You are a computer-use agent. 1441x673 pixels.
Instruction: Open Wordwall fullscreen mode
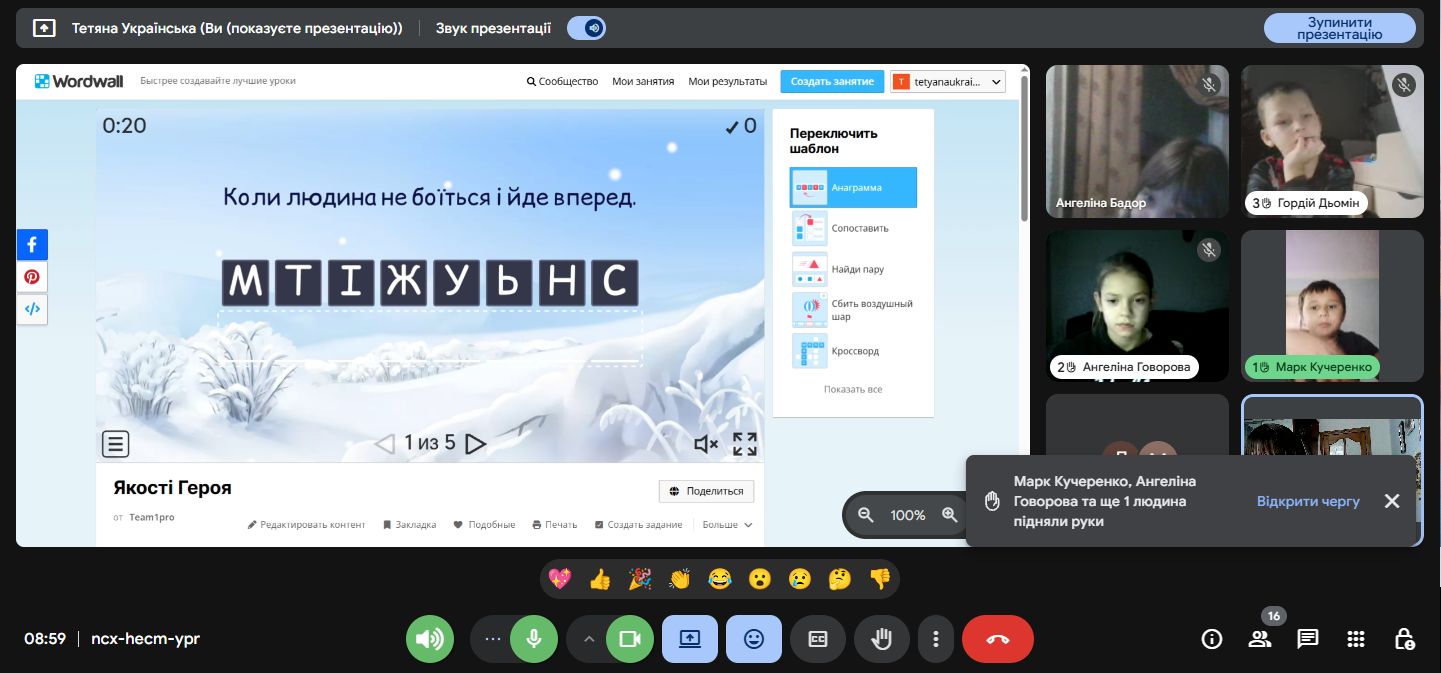(744, 444)
